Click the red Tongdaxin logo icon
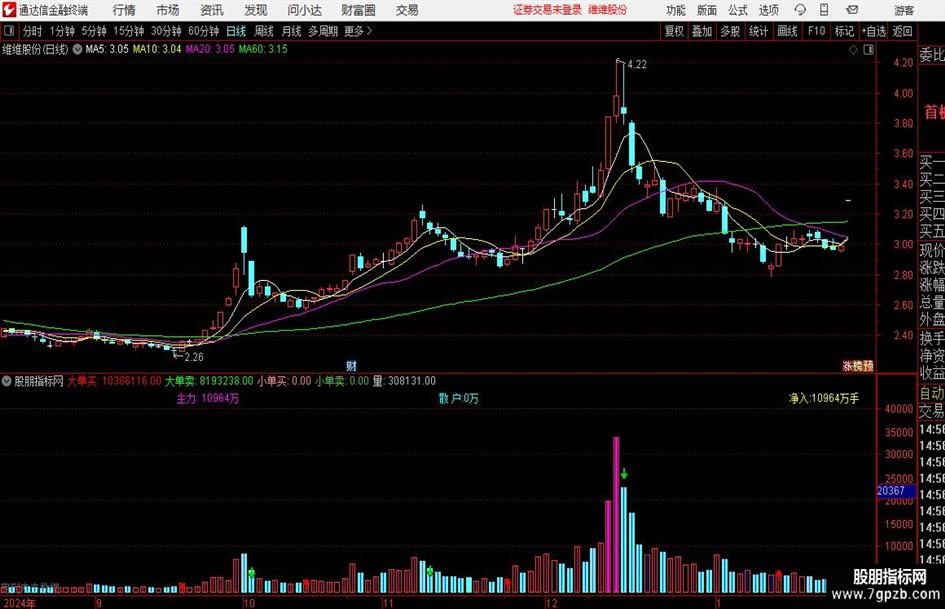The width and height of the screenshot is (945, 609). point(9,10)
